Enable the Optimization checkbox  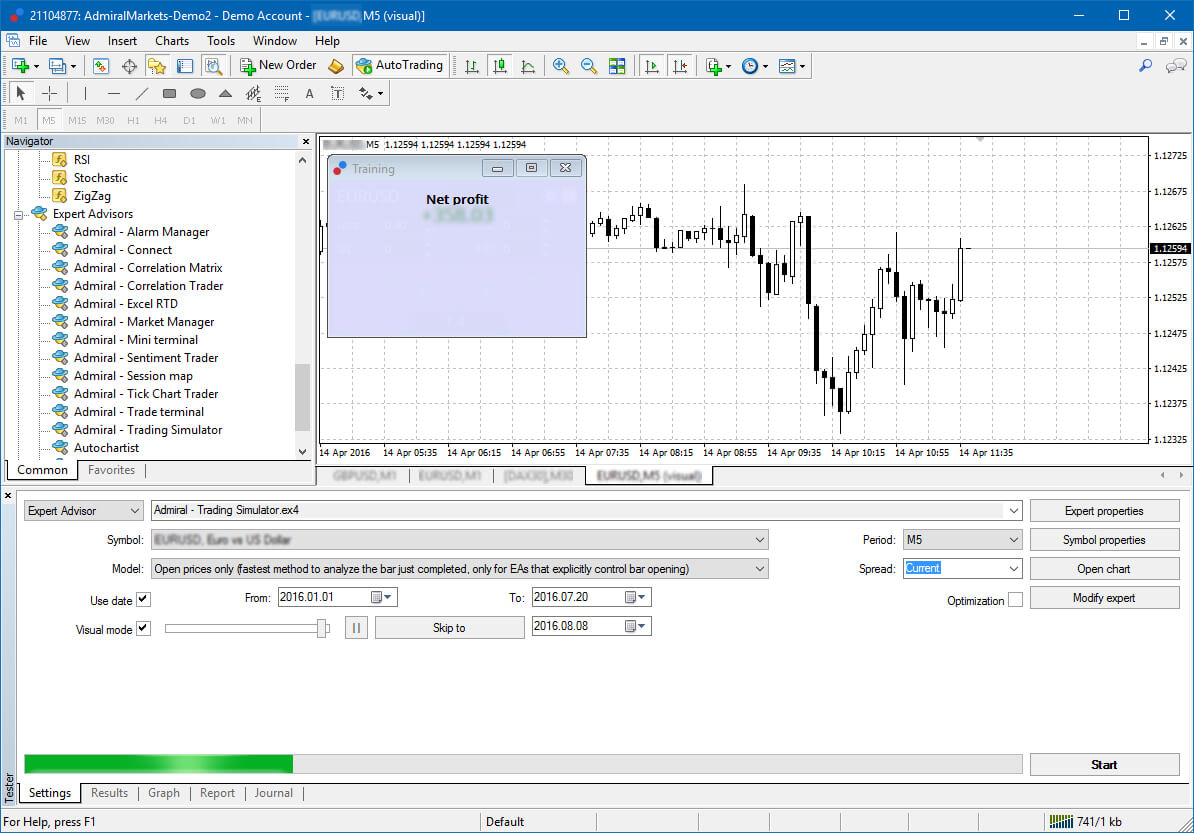click(x=1015, y=600)
